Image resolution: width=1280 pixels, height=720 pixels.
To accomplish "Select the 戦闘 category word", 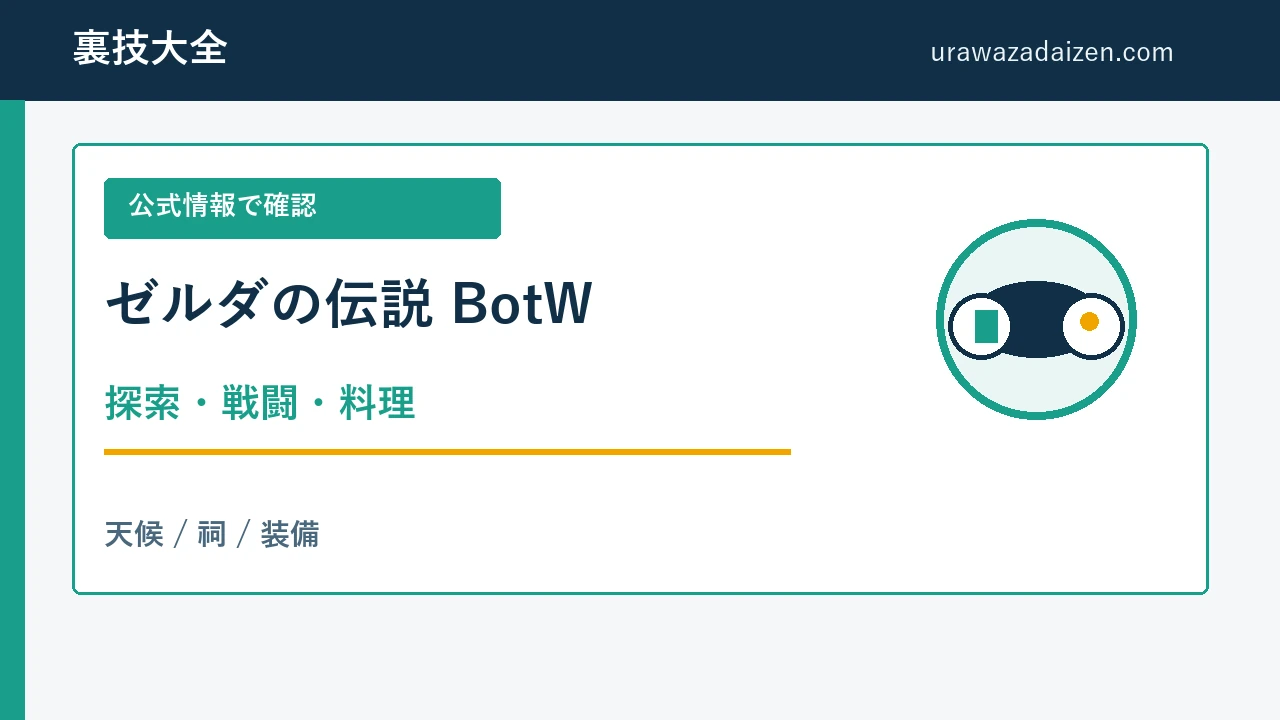I will click(x=260, y=404).
